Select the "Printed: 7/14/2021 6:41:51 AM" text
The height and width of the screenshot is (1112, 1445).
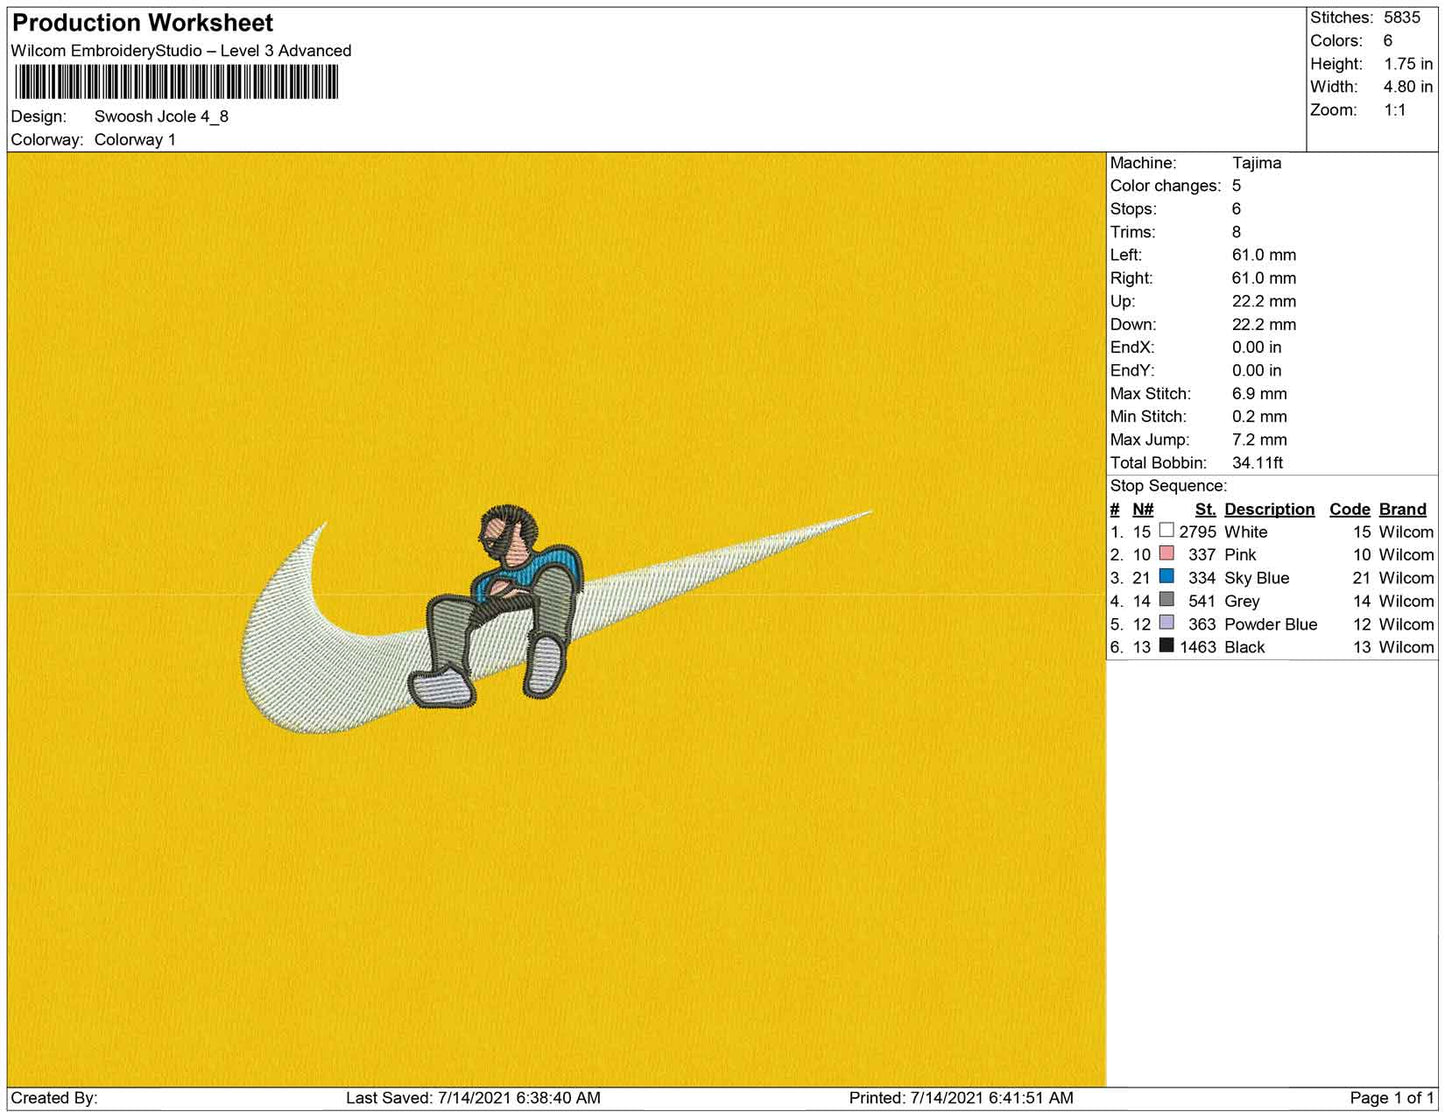click(961, 1098)
